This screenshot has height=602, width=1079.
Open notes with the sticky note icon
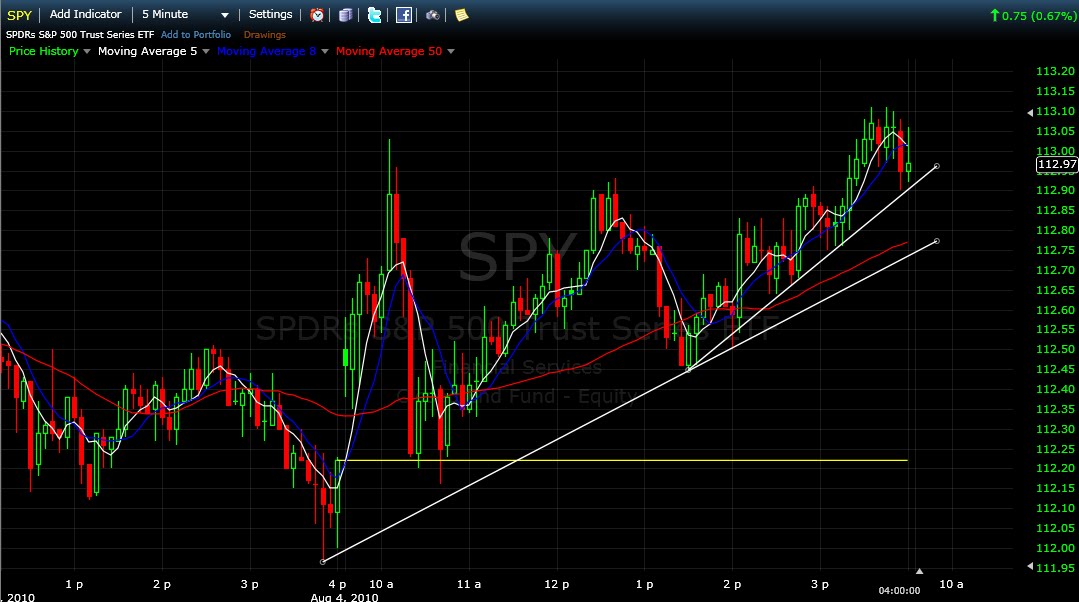(462, 14)
